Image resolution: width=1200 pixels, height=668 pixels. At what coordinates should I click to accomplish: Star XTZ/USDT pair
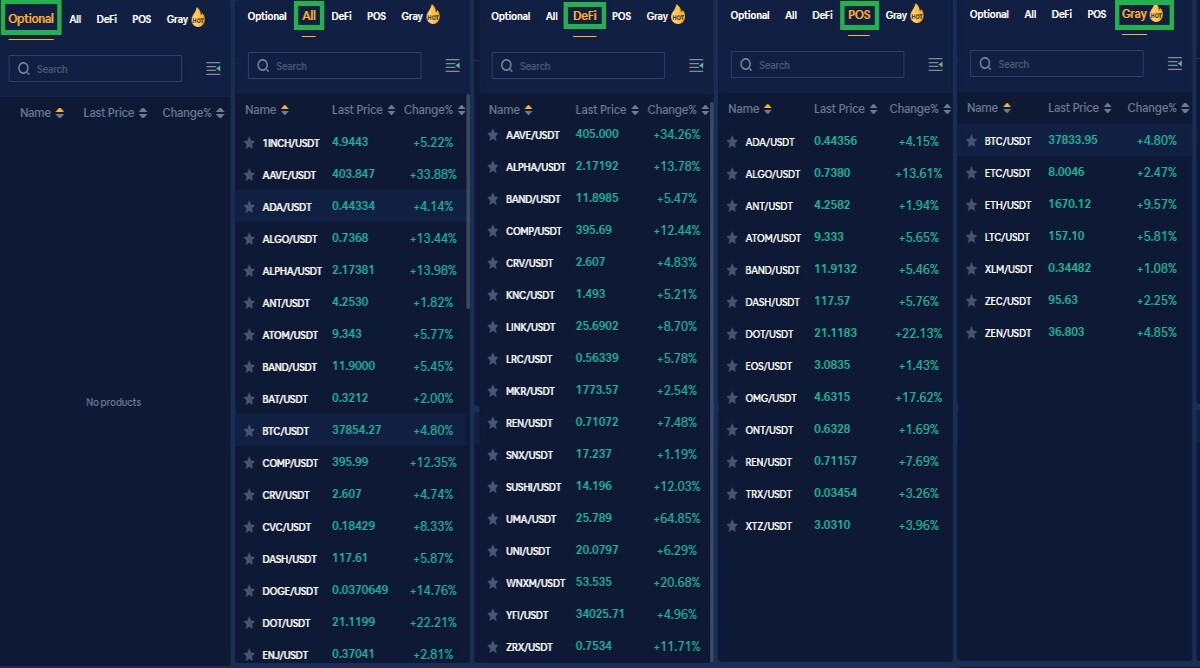click(732, 526)
